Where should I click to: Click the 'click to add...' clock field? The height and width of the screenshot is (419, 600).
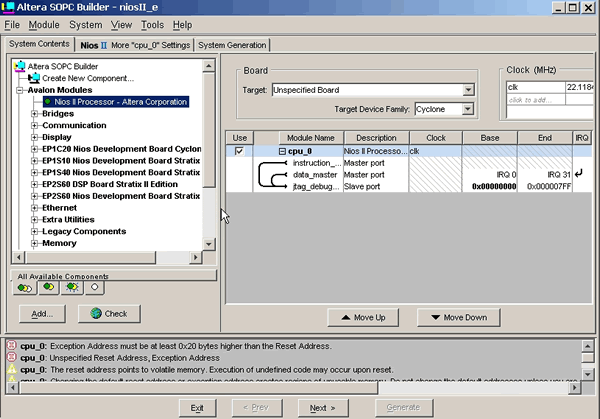535,100
